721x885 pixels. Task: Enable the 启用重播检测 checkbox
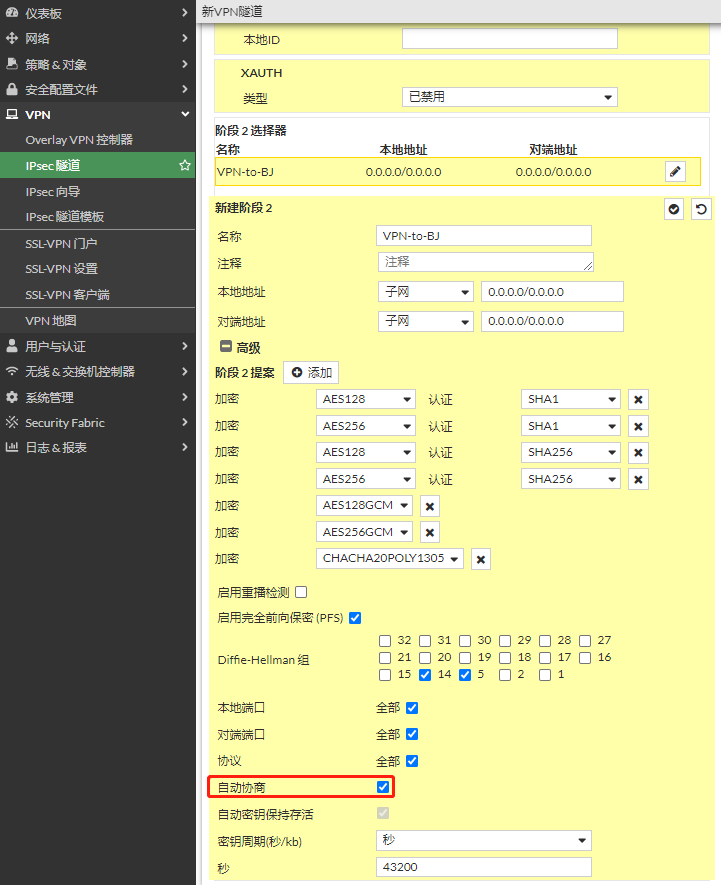[x=301, y=592]
